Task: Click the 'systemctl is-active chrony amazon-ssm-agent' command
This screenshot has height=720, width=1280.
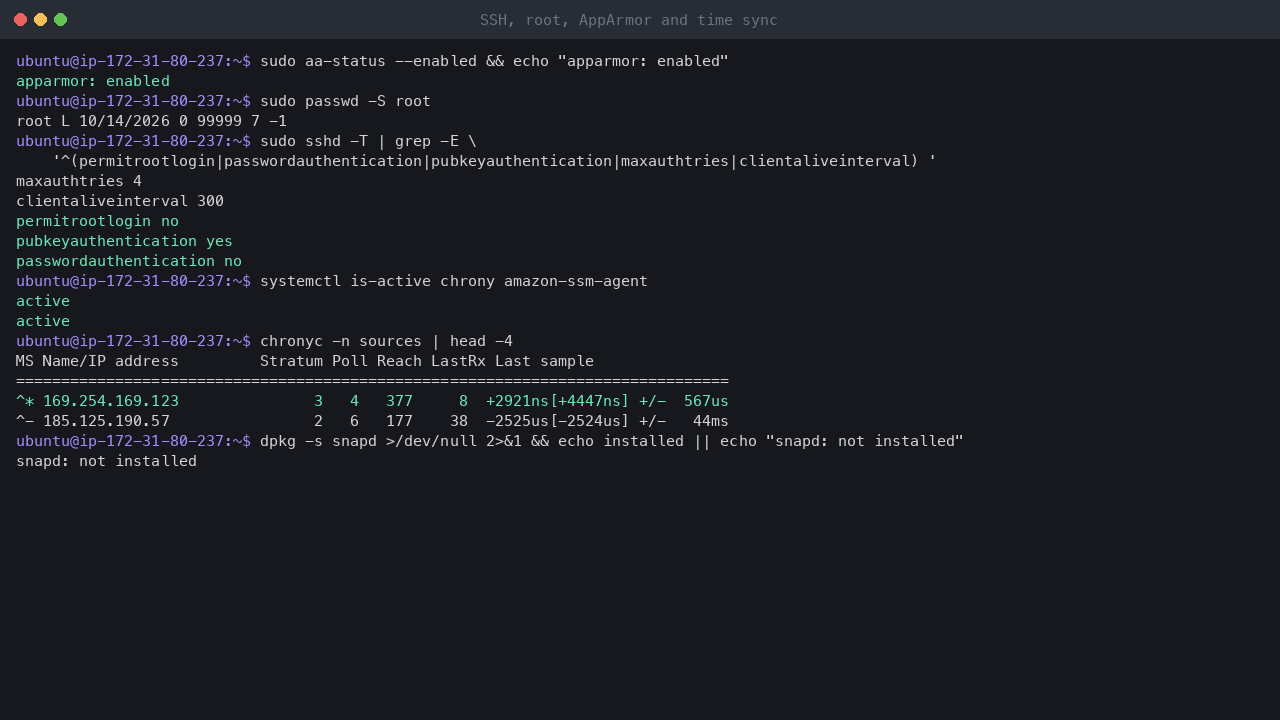Action: [454, 281]
